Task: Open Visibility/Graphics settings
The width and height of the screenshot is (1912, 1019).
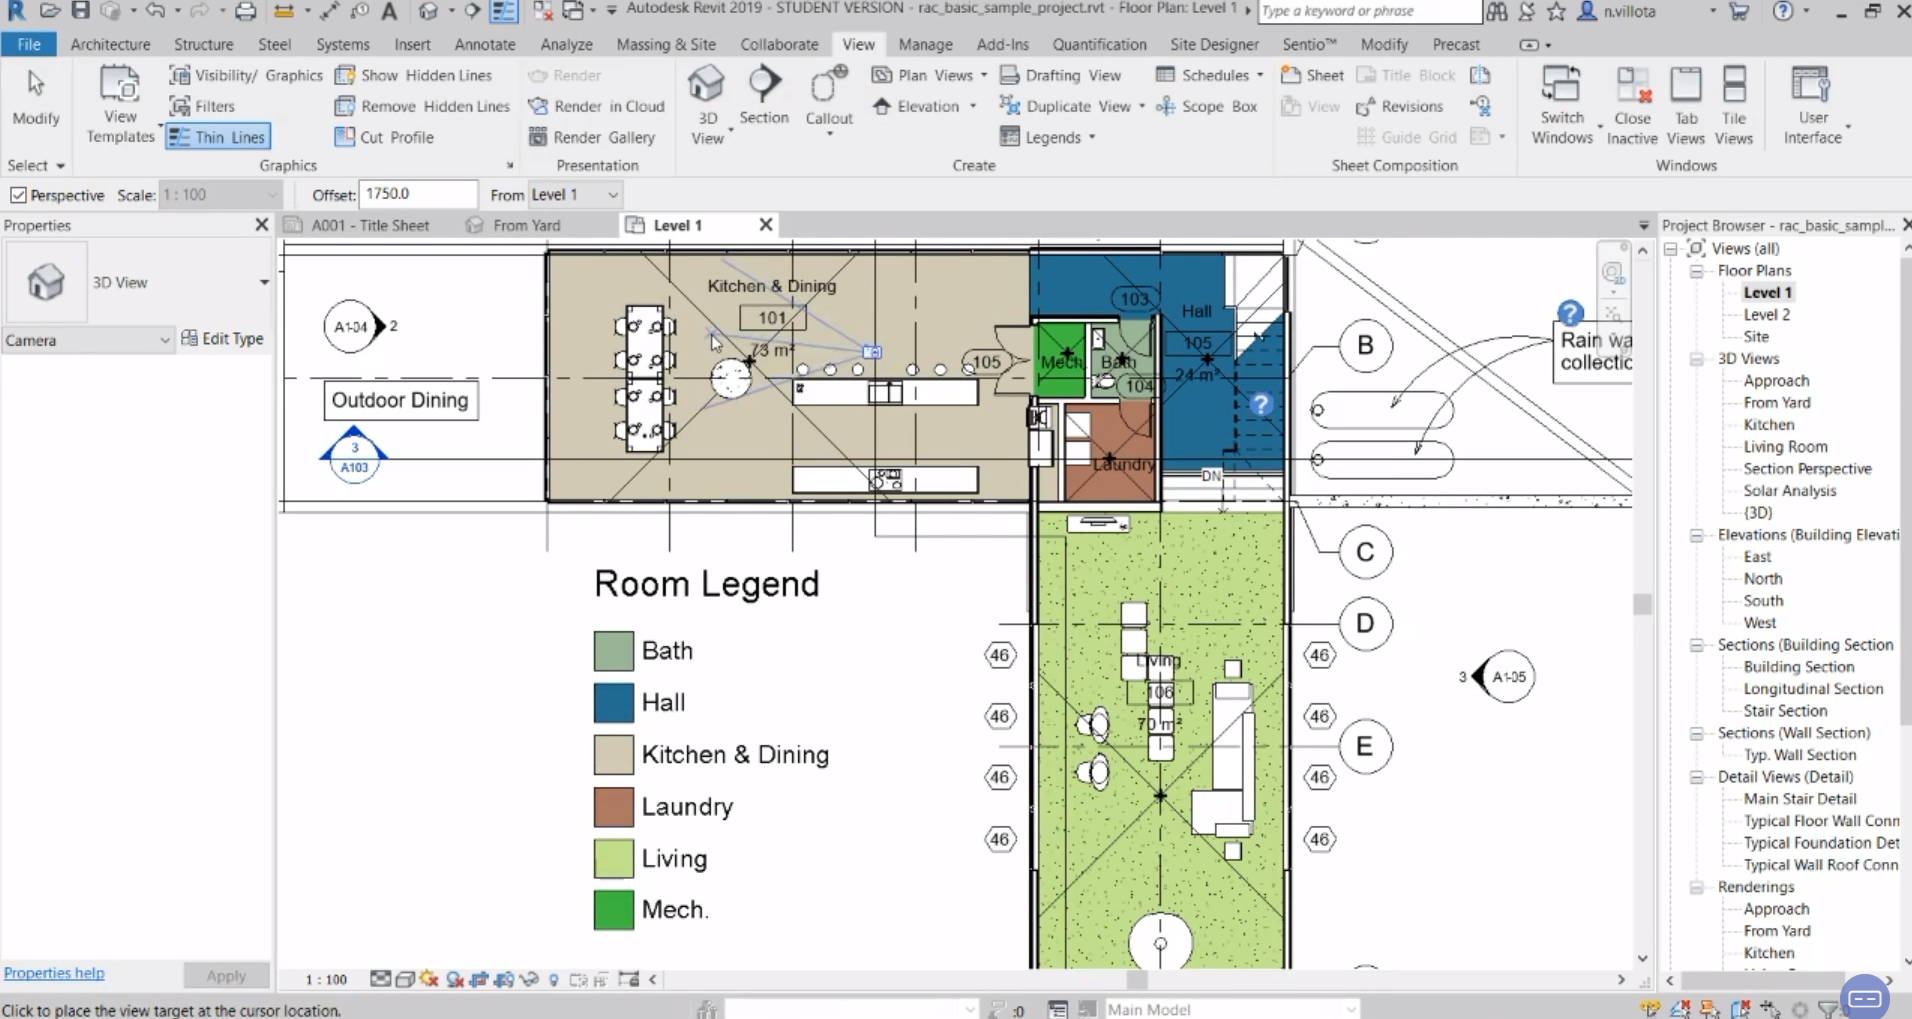Action: (x=246, y=75)
